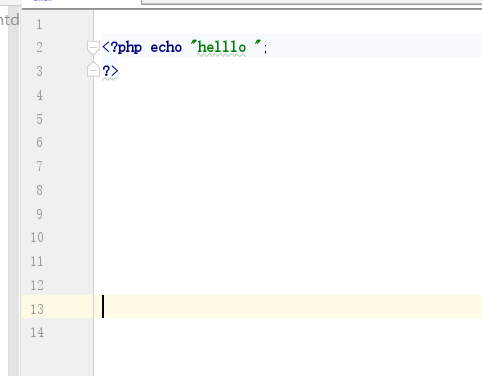Click line number 9 in the gutter
This screenshot has height=376, width=482.
tap(39, 214)
